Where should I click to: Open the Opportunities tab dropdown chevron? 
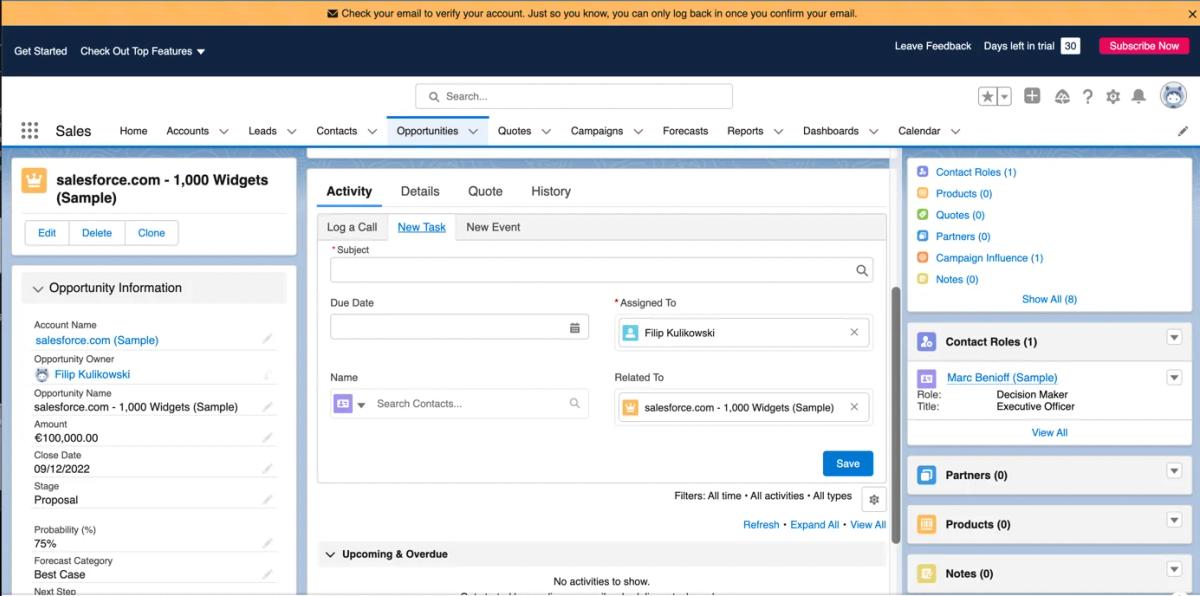[x=473, y=131]
